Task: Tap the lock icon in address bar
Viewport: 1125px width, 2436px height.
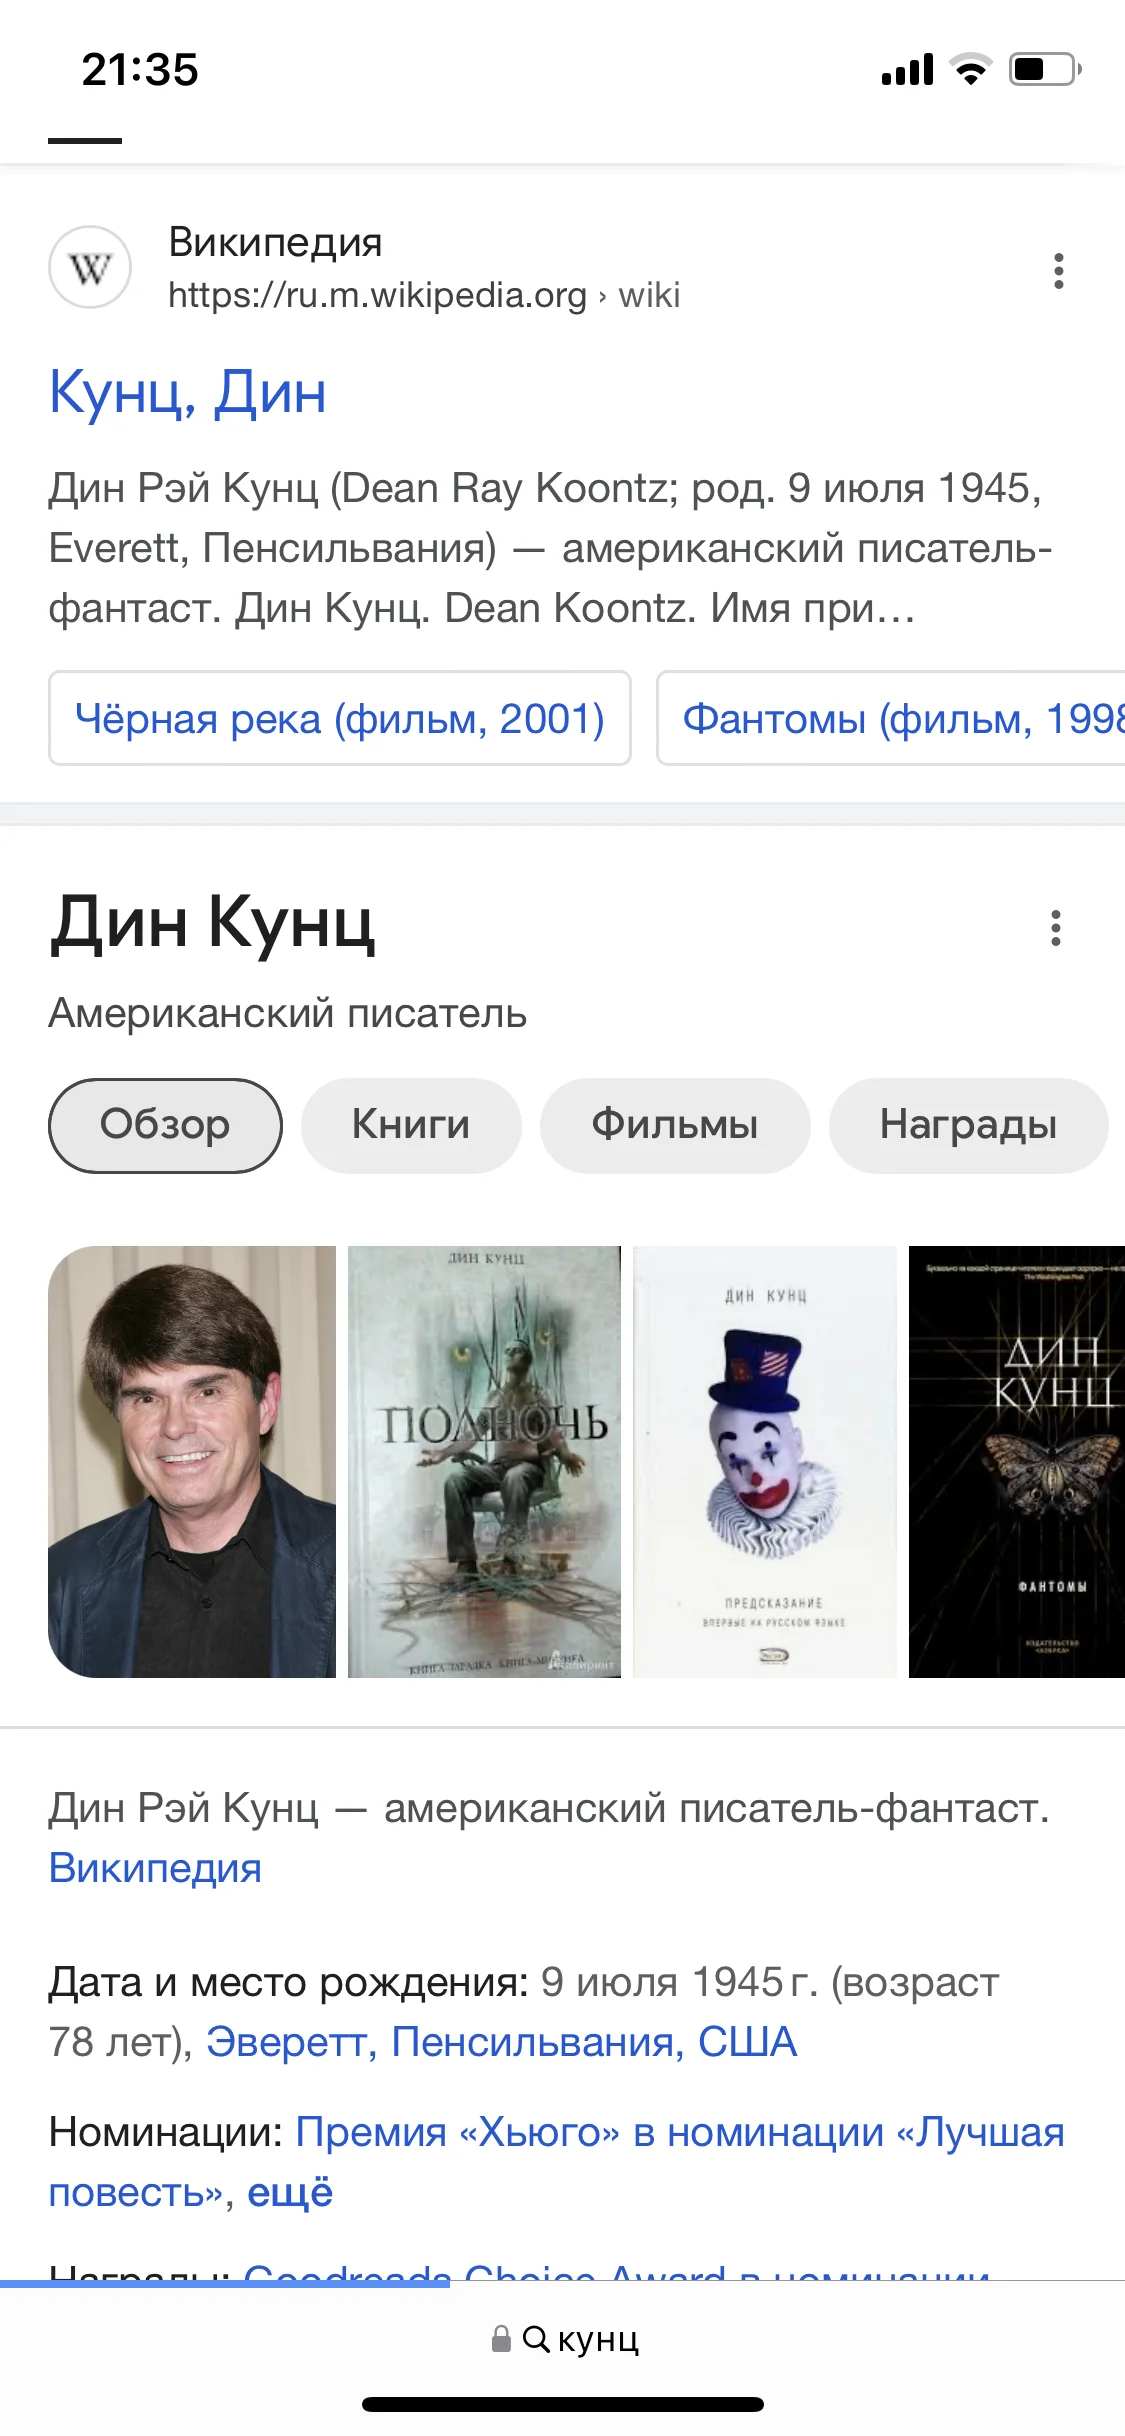Action: point(502,2338)
